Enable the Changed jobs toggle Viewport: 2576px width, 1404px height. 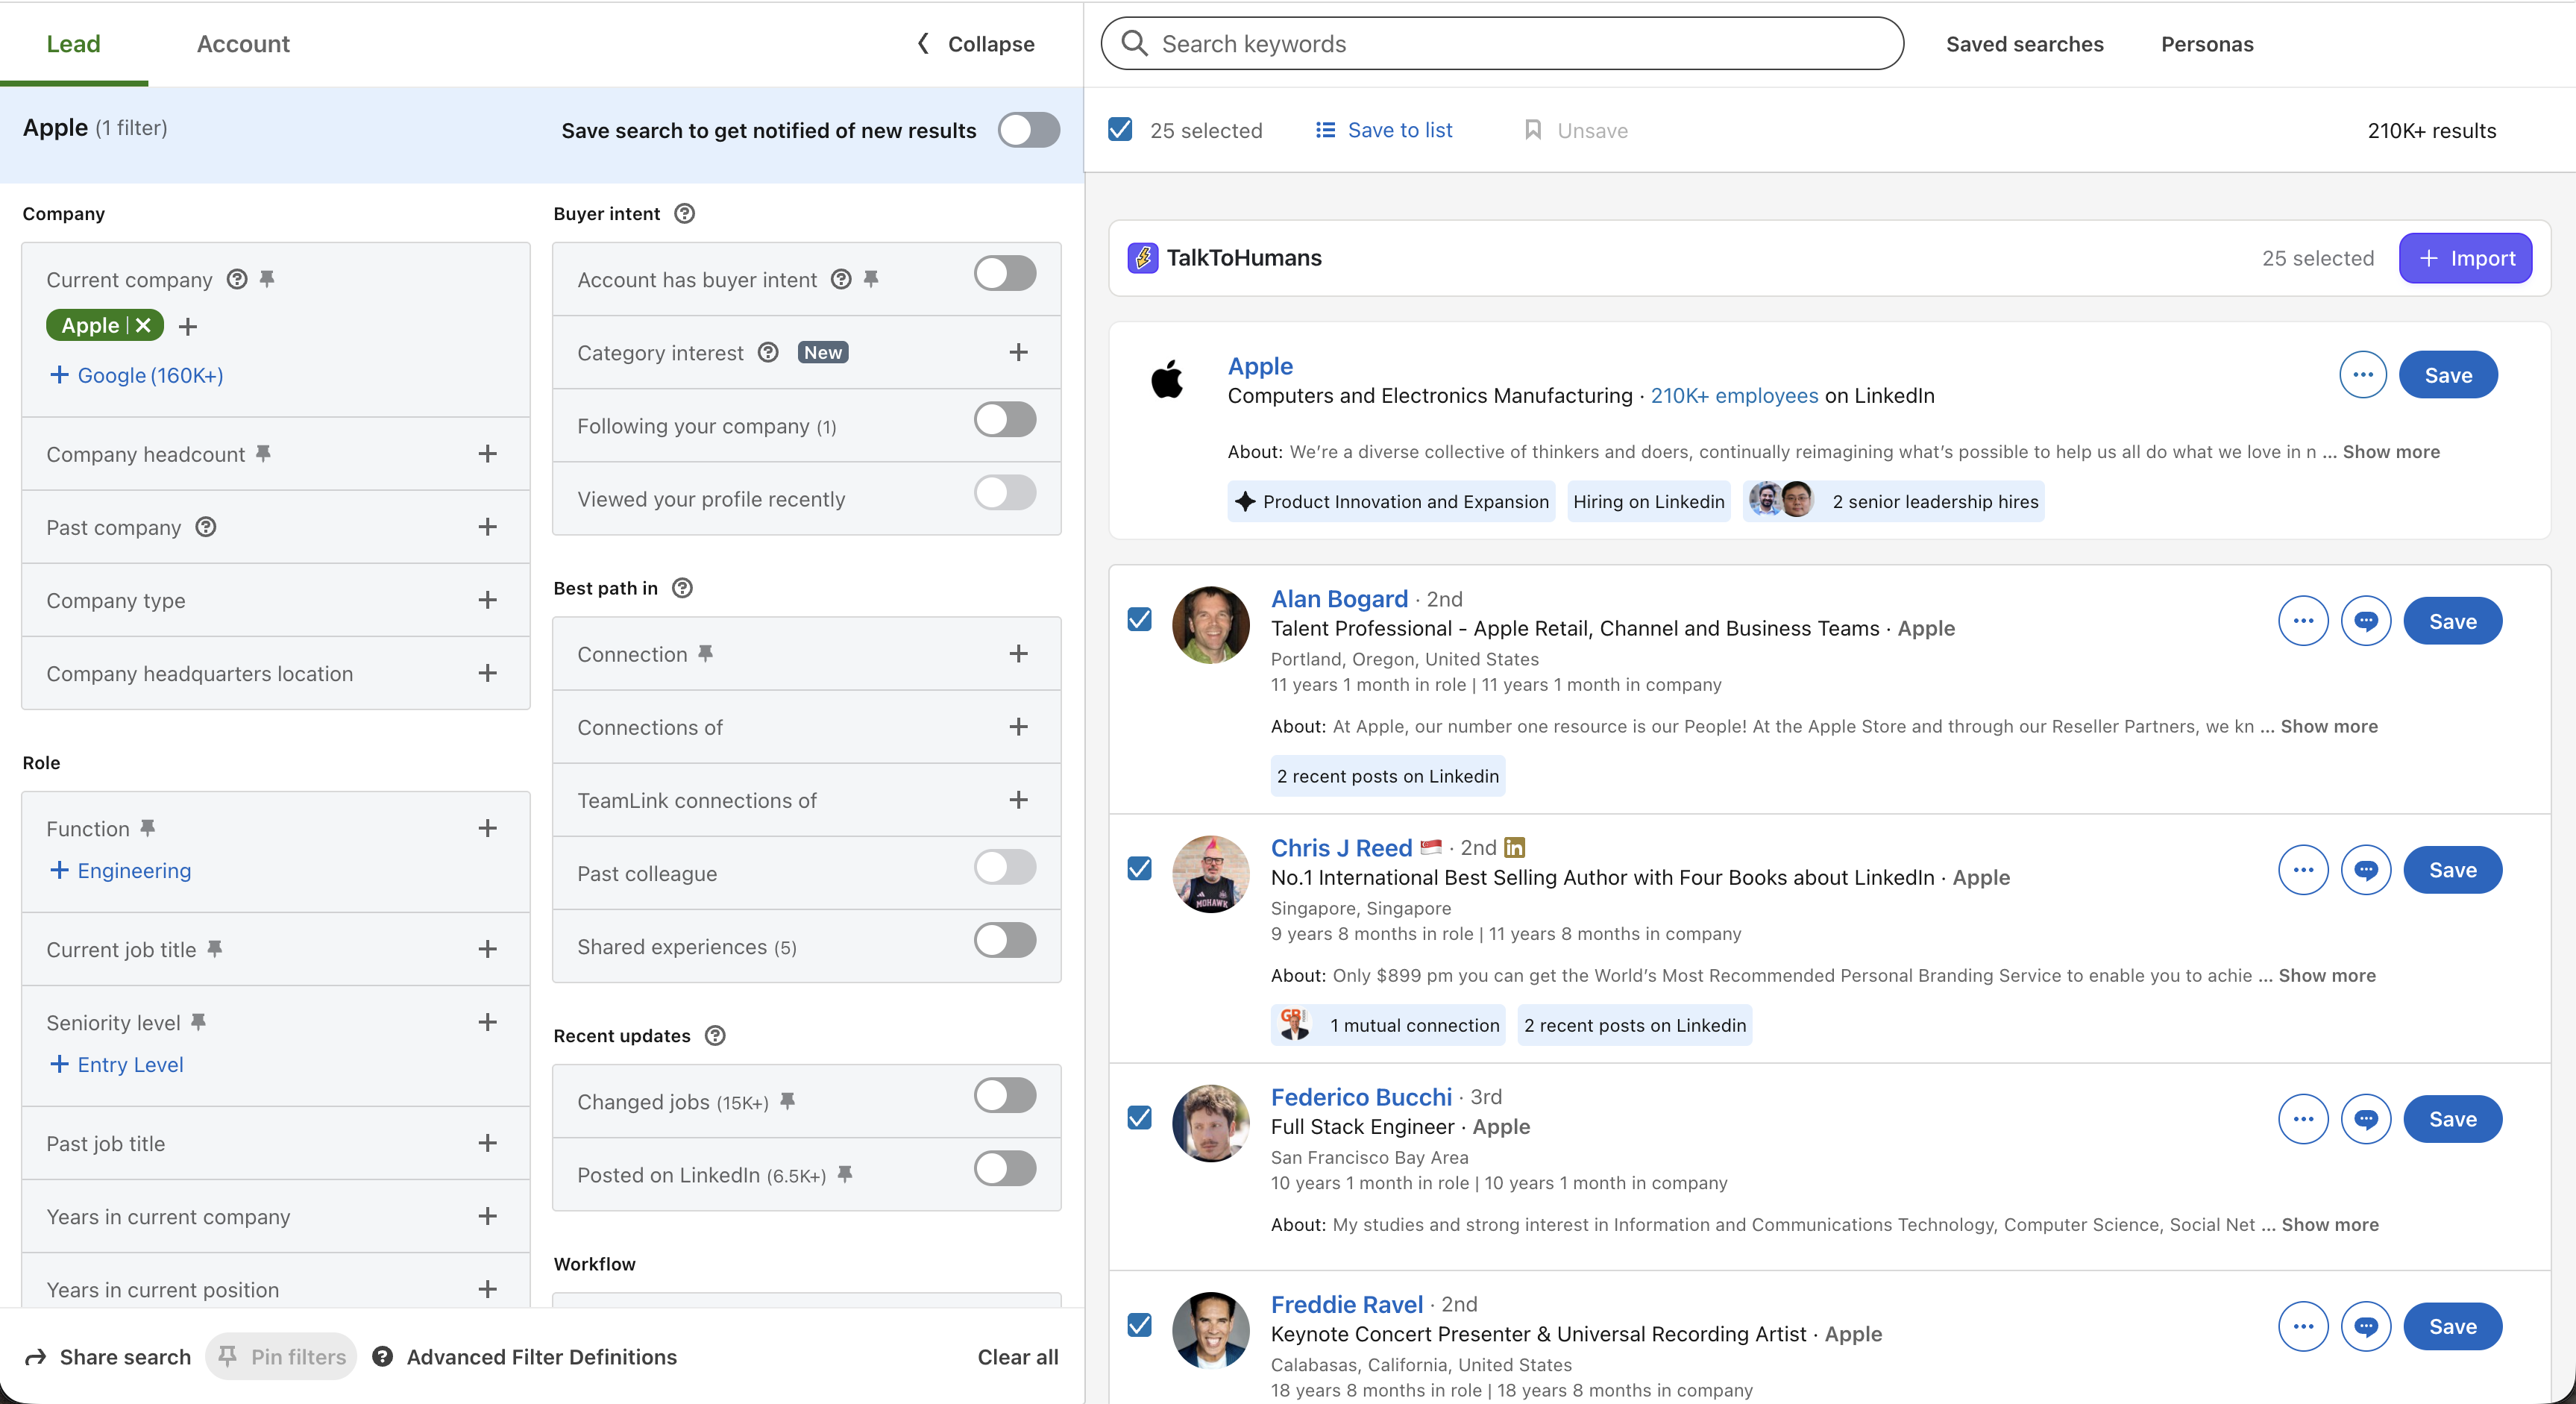point(1005,1095)
